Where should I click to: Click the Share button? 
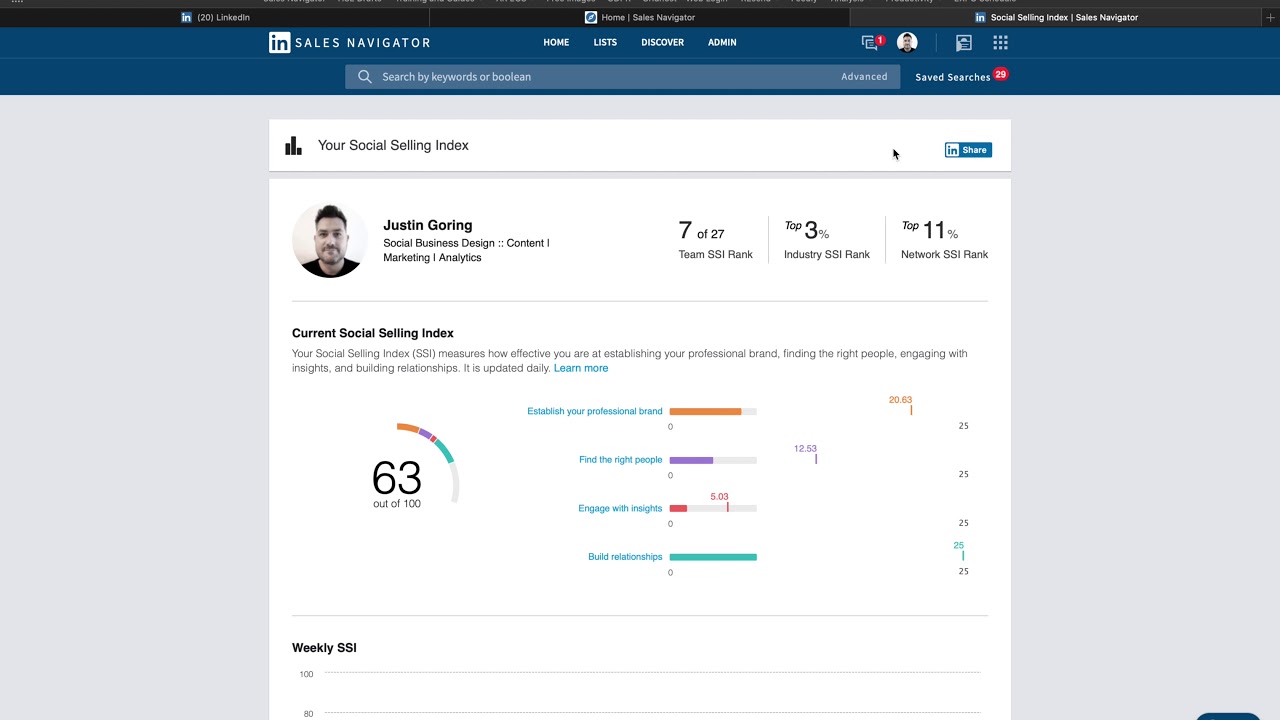[968, 150]
